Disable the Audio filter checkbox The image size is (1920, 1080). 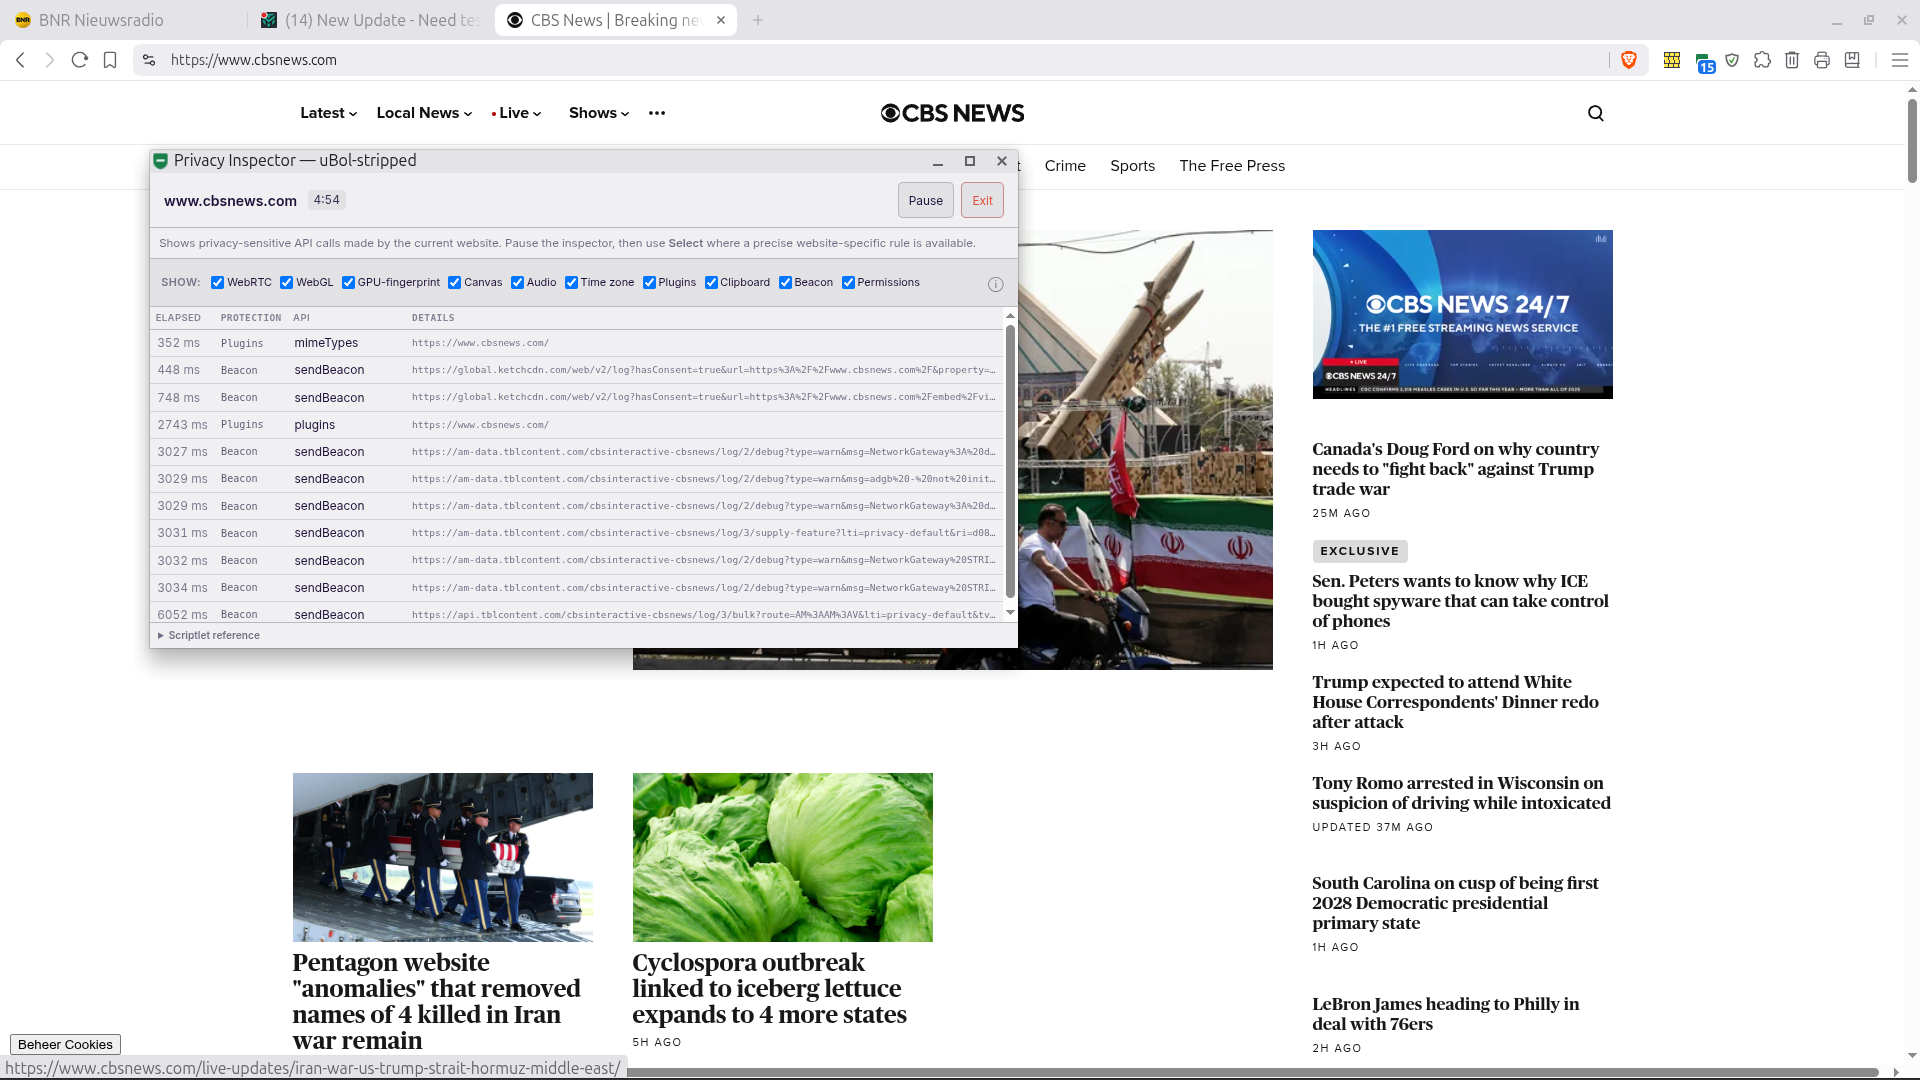coord(517,282)
